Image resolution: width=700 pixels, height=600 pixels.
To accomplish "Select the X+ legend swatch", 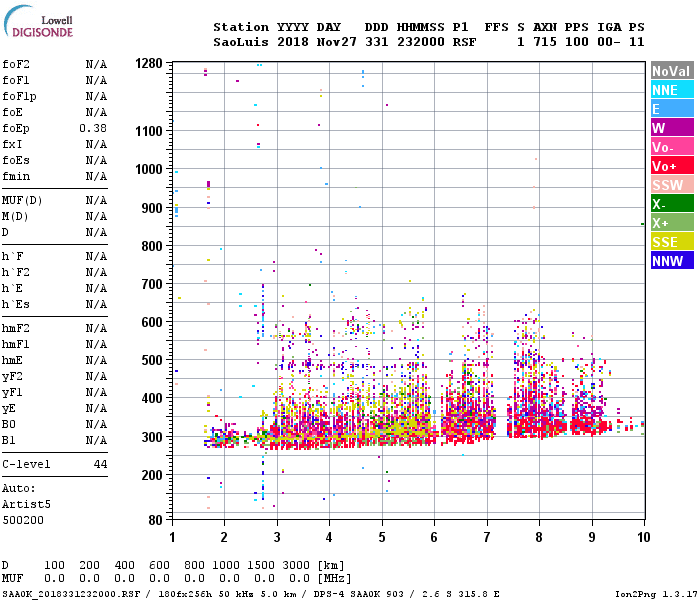I will [672, 223].
